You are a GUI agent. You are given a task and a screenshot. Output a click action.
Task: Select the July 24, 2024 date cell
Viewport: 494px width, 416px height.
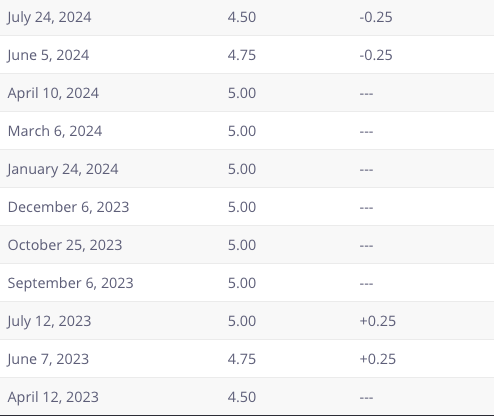[x=49, y=17]
